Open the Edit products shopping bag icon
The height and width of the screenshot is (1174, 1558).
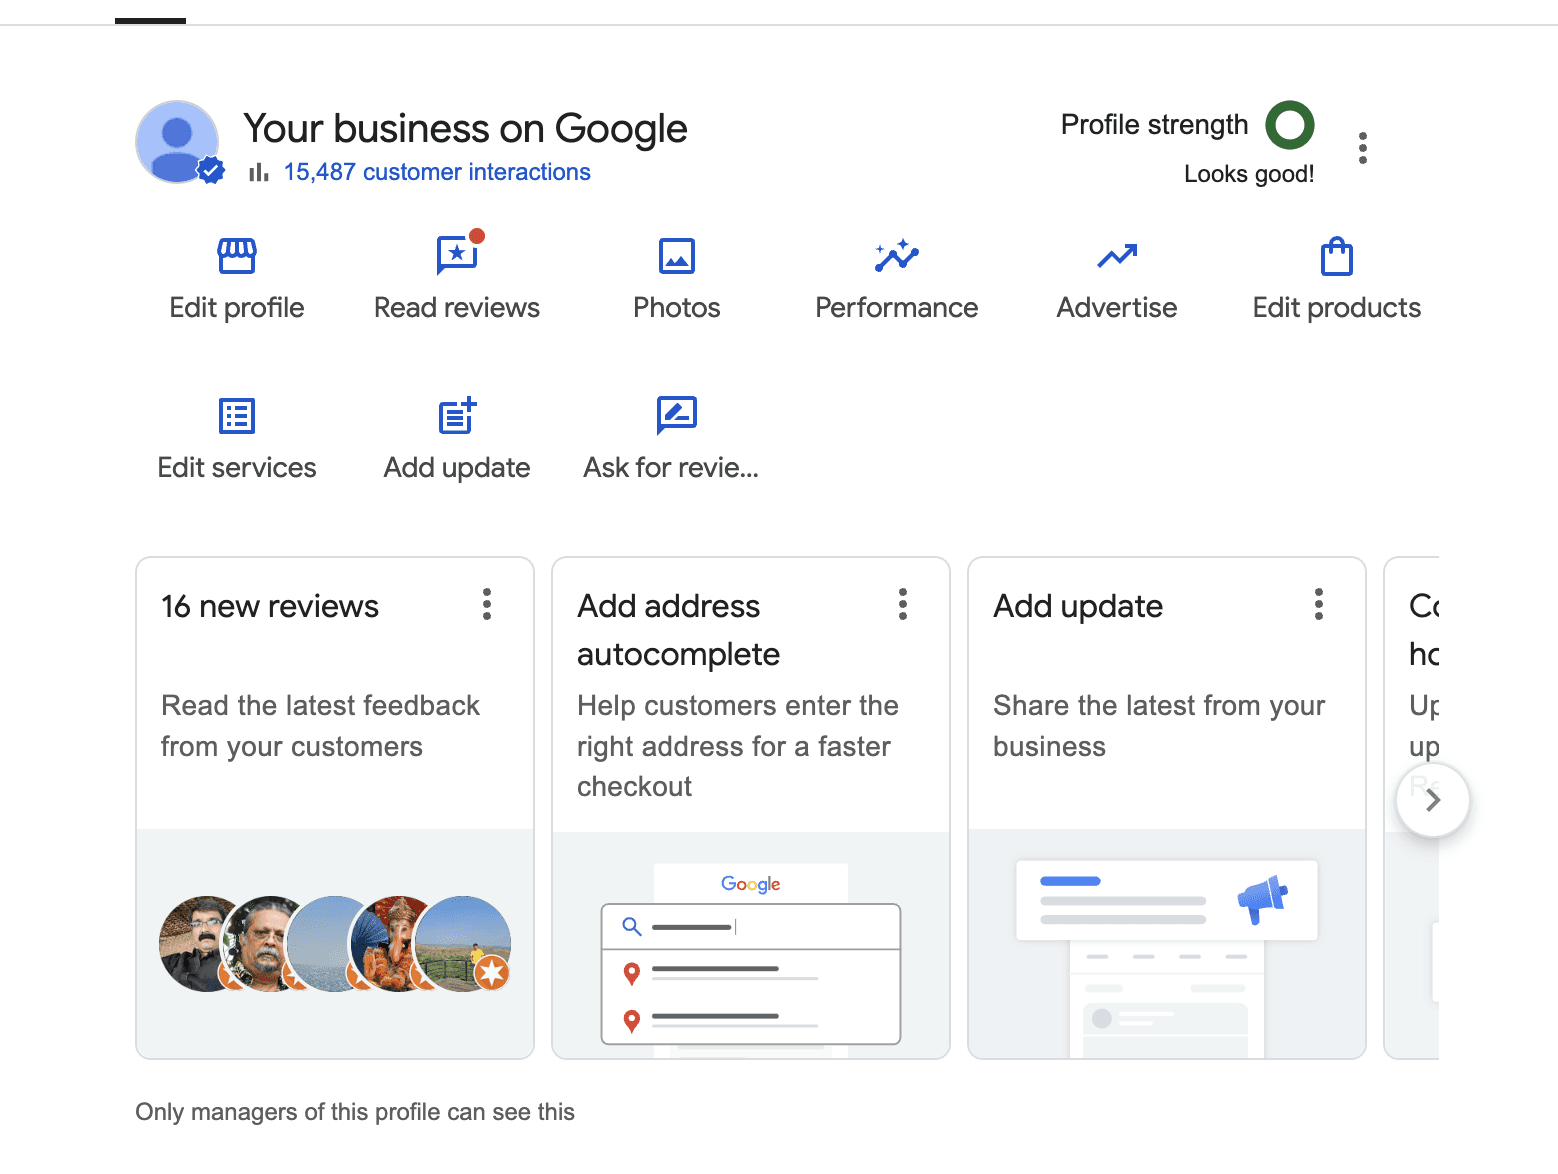pos(1337,256)
